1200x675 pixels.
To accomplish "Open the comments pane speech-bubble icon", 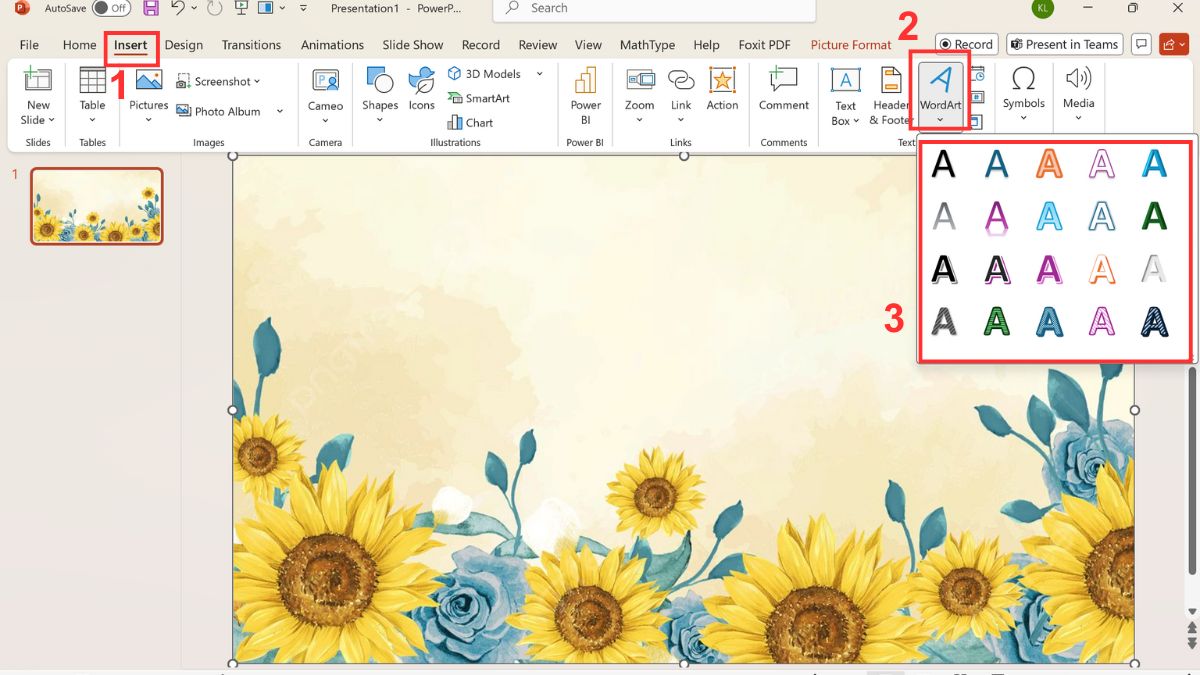I will coord(1140,44).
